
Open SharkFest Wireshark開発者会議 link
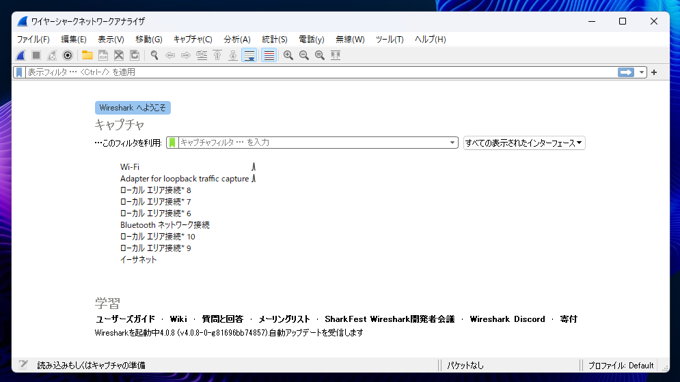point(389,319)
